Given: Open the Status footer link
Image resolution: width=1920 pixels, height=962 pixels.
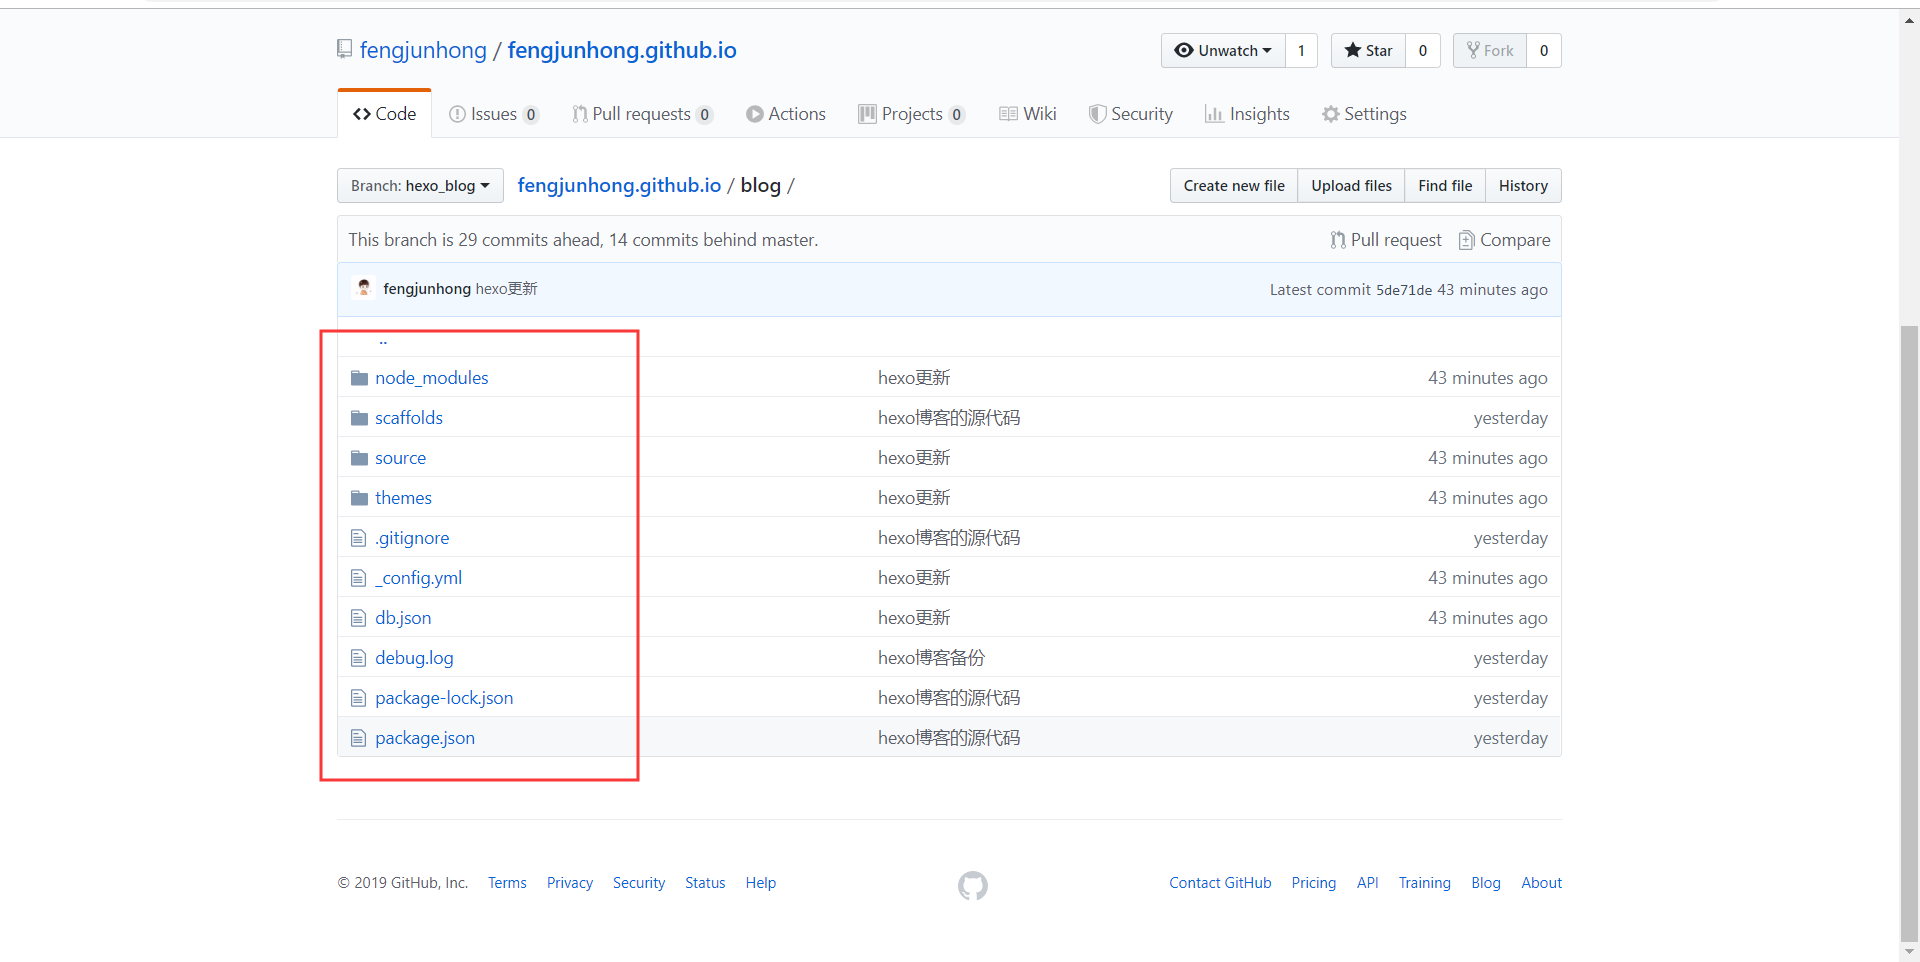Looking at the screenshot, I should tap(705, 883).
